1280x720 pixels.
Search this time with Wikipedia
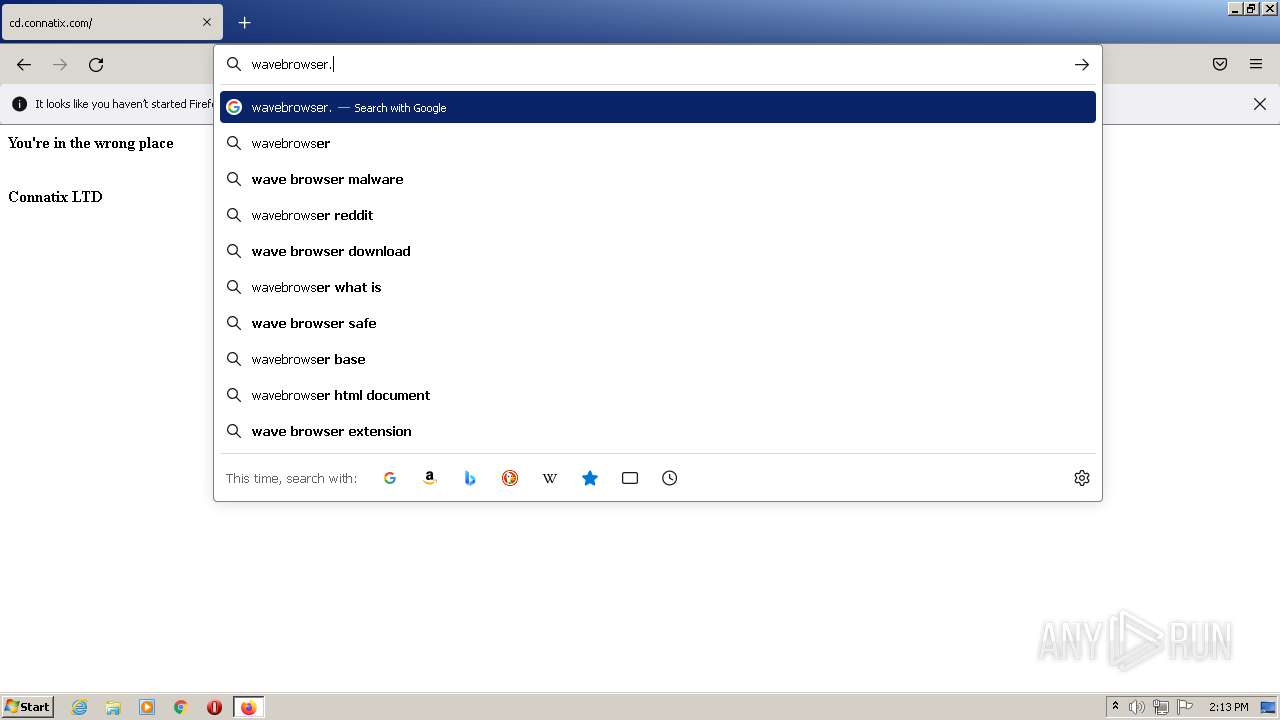(550, 478)
